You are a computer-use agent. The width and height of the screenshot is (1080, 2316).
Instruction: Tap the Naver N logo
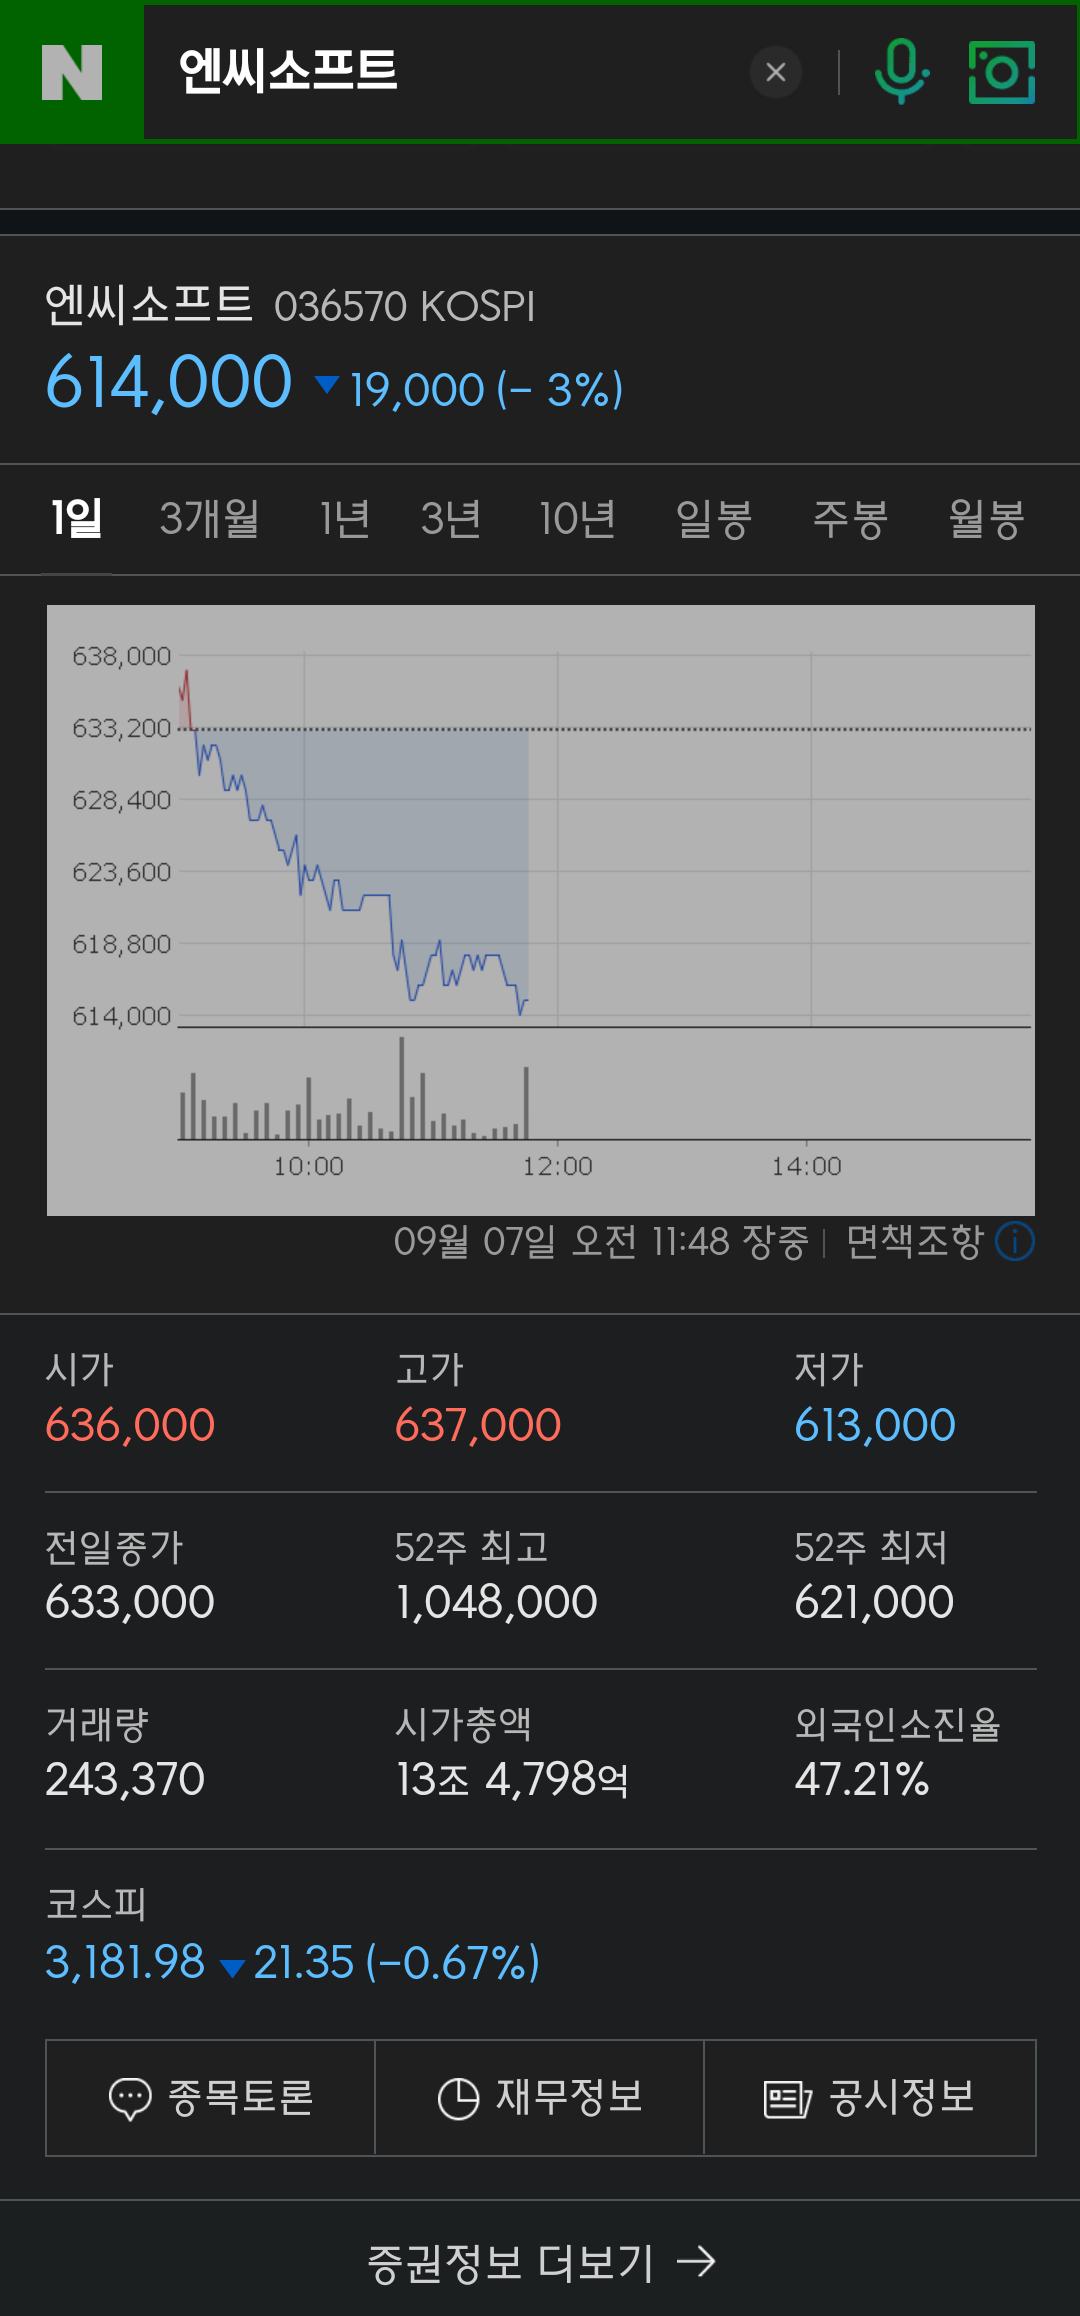click(x=71, y=72)
